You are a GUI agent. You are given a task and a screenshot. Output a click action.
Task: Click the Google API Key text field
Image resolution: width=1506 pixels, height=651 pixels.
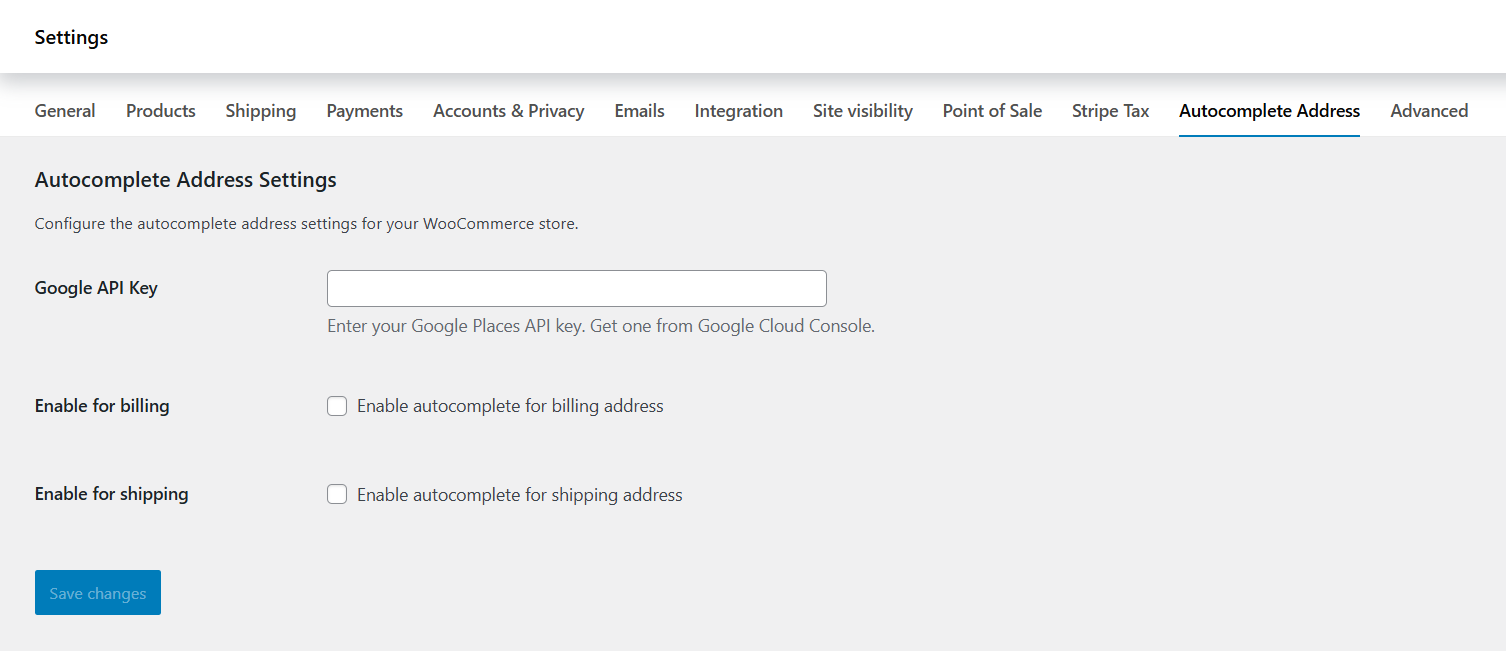click(577, 288)
